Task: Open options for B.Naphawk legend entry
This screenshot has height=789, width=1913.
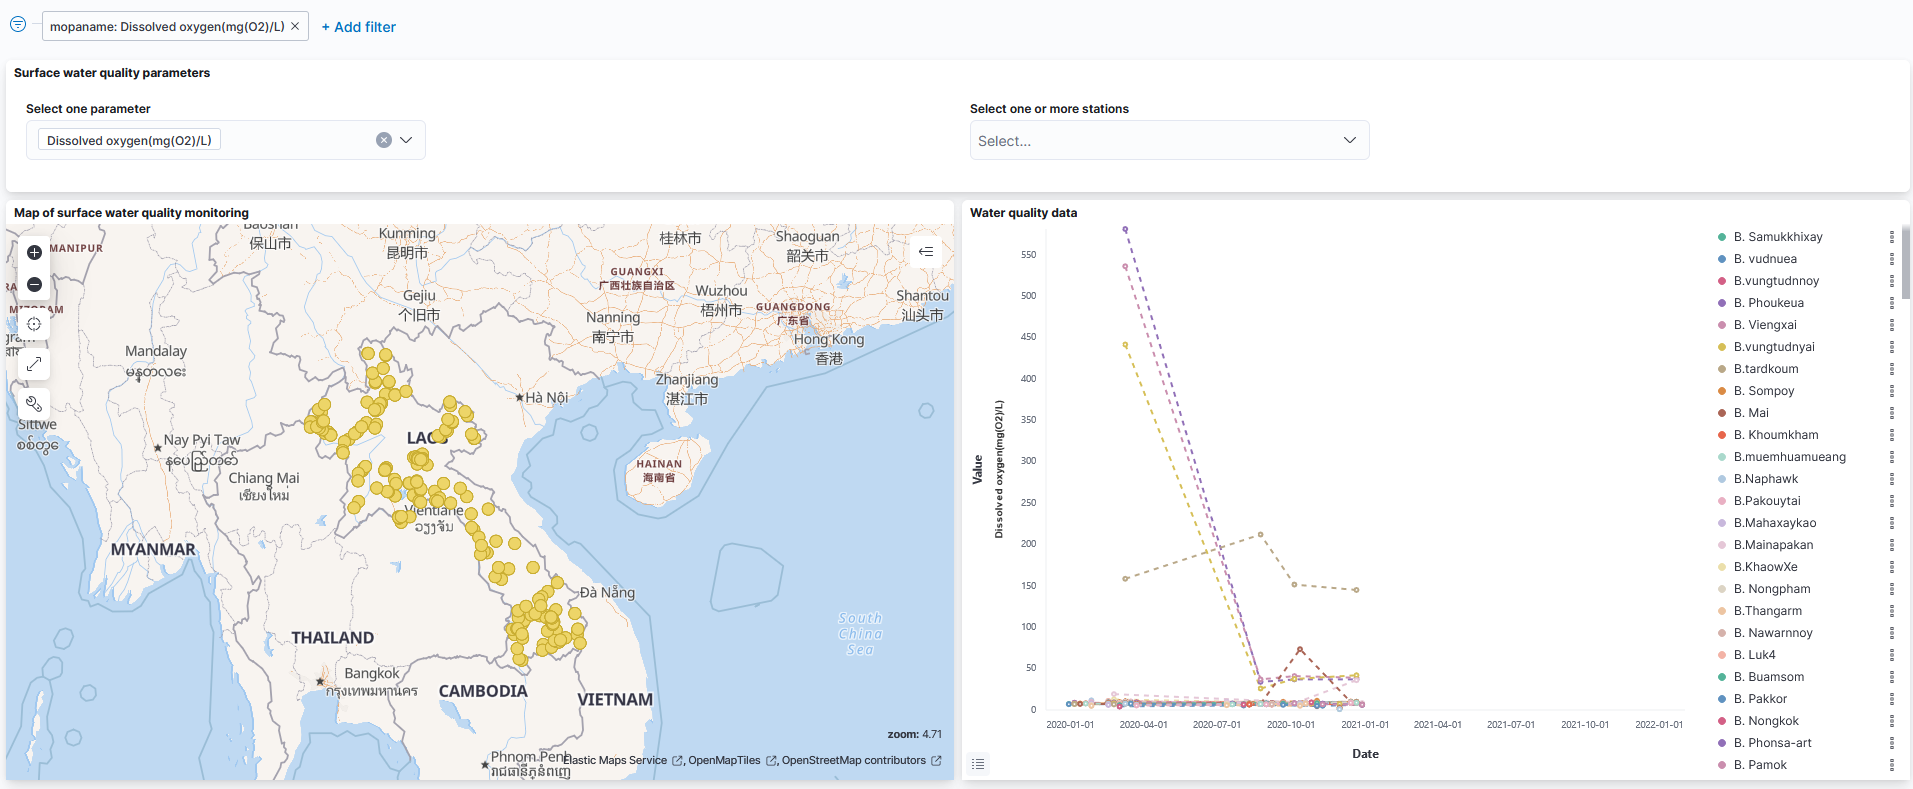Action: point(1891,479)
